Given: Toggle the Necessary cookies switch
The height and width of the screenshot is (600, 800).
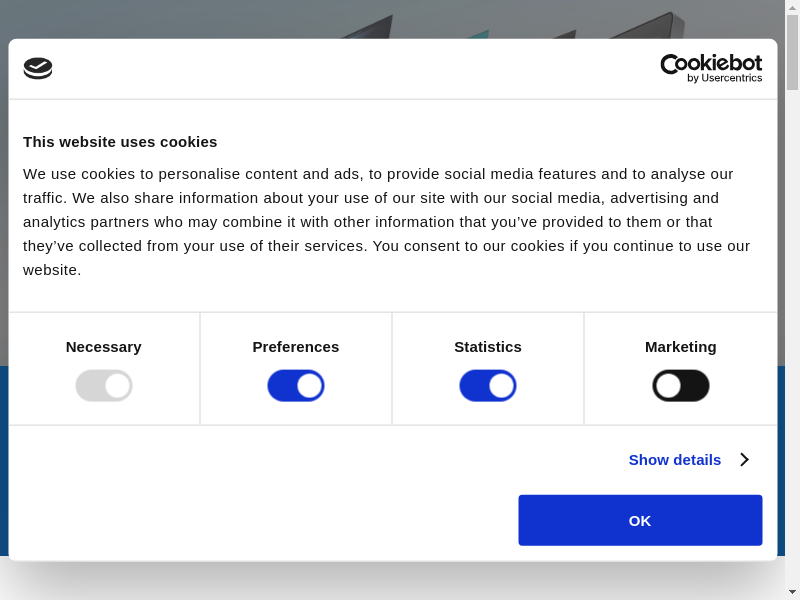Looking at the screenshot, I should pyautogui.click(x=104, y=386).
